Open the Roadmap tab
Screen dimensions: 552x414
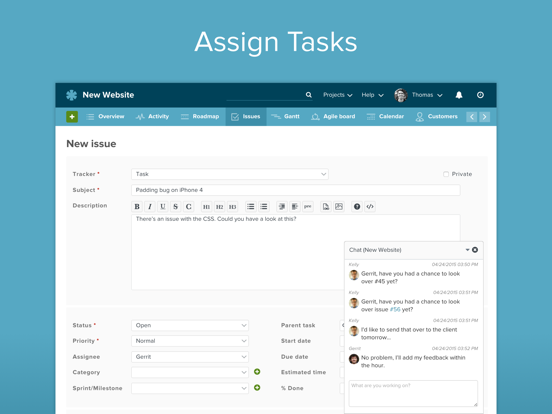pos(200,117)
